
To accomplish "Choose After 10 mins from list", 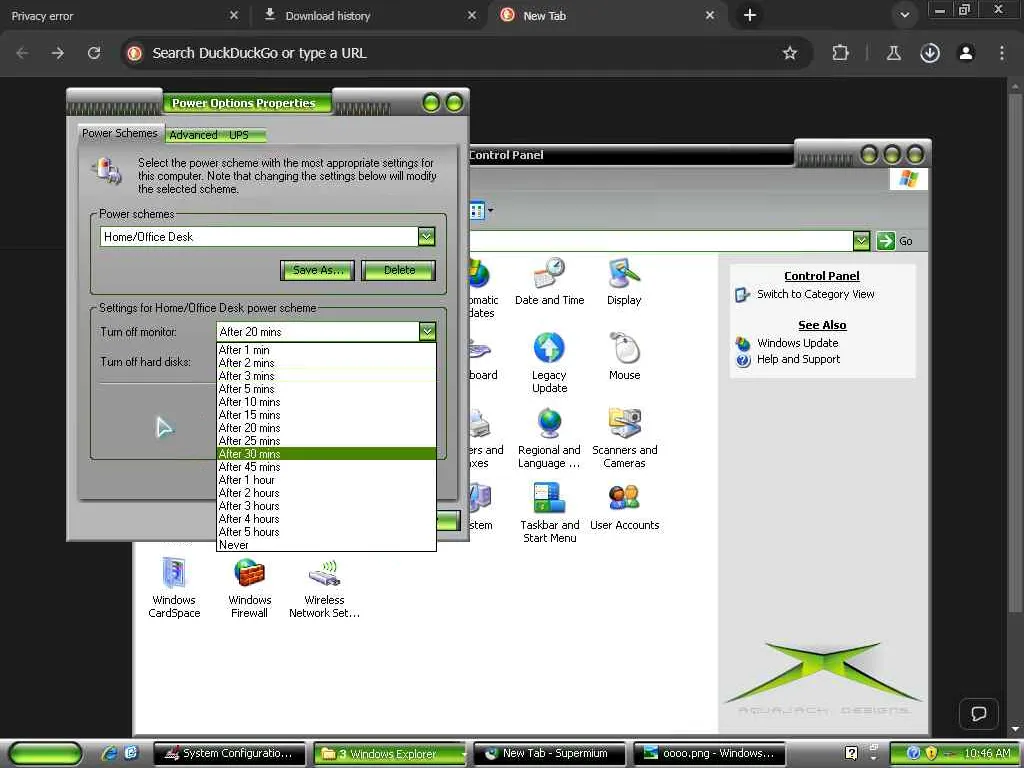I will click(x=326, y=402).
